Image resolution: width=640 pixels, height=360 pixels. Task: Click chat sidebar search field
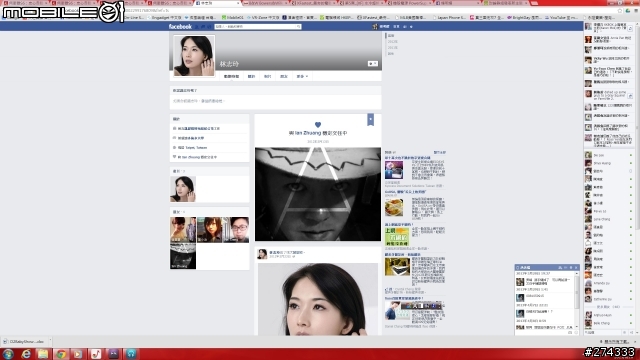click(x=602, y=333)
